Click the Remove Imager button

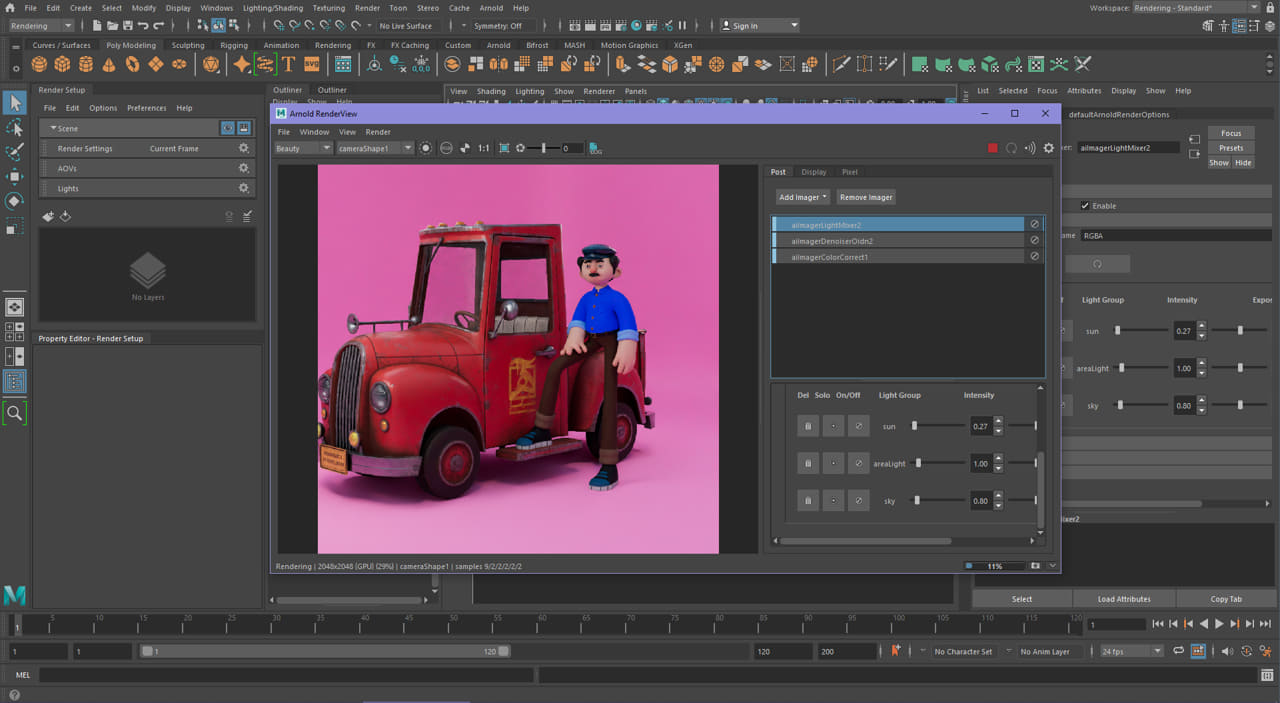pyautogui.click(x=865, y=197)
